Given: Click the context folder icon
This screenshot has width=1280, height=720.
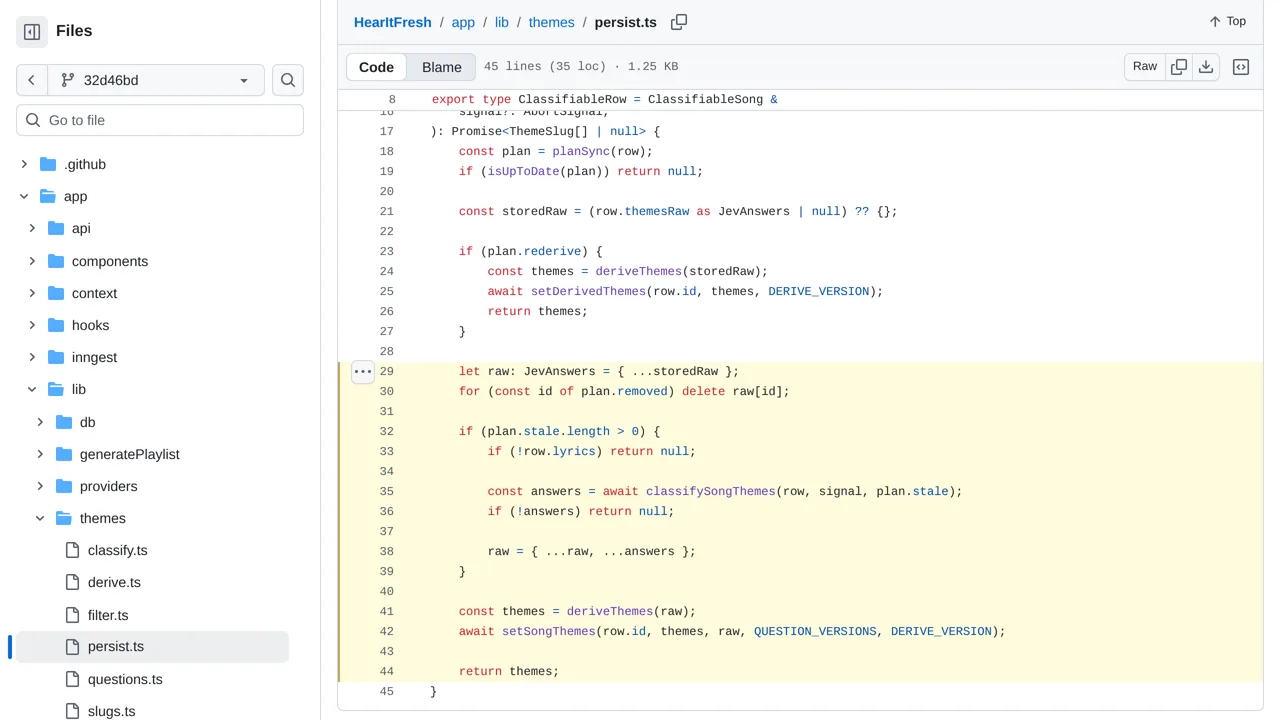Looking at the screenshot, I should (56, 293).
